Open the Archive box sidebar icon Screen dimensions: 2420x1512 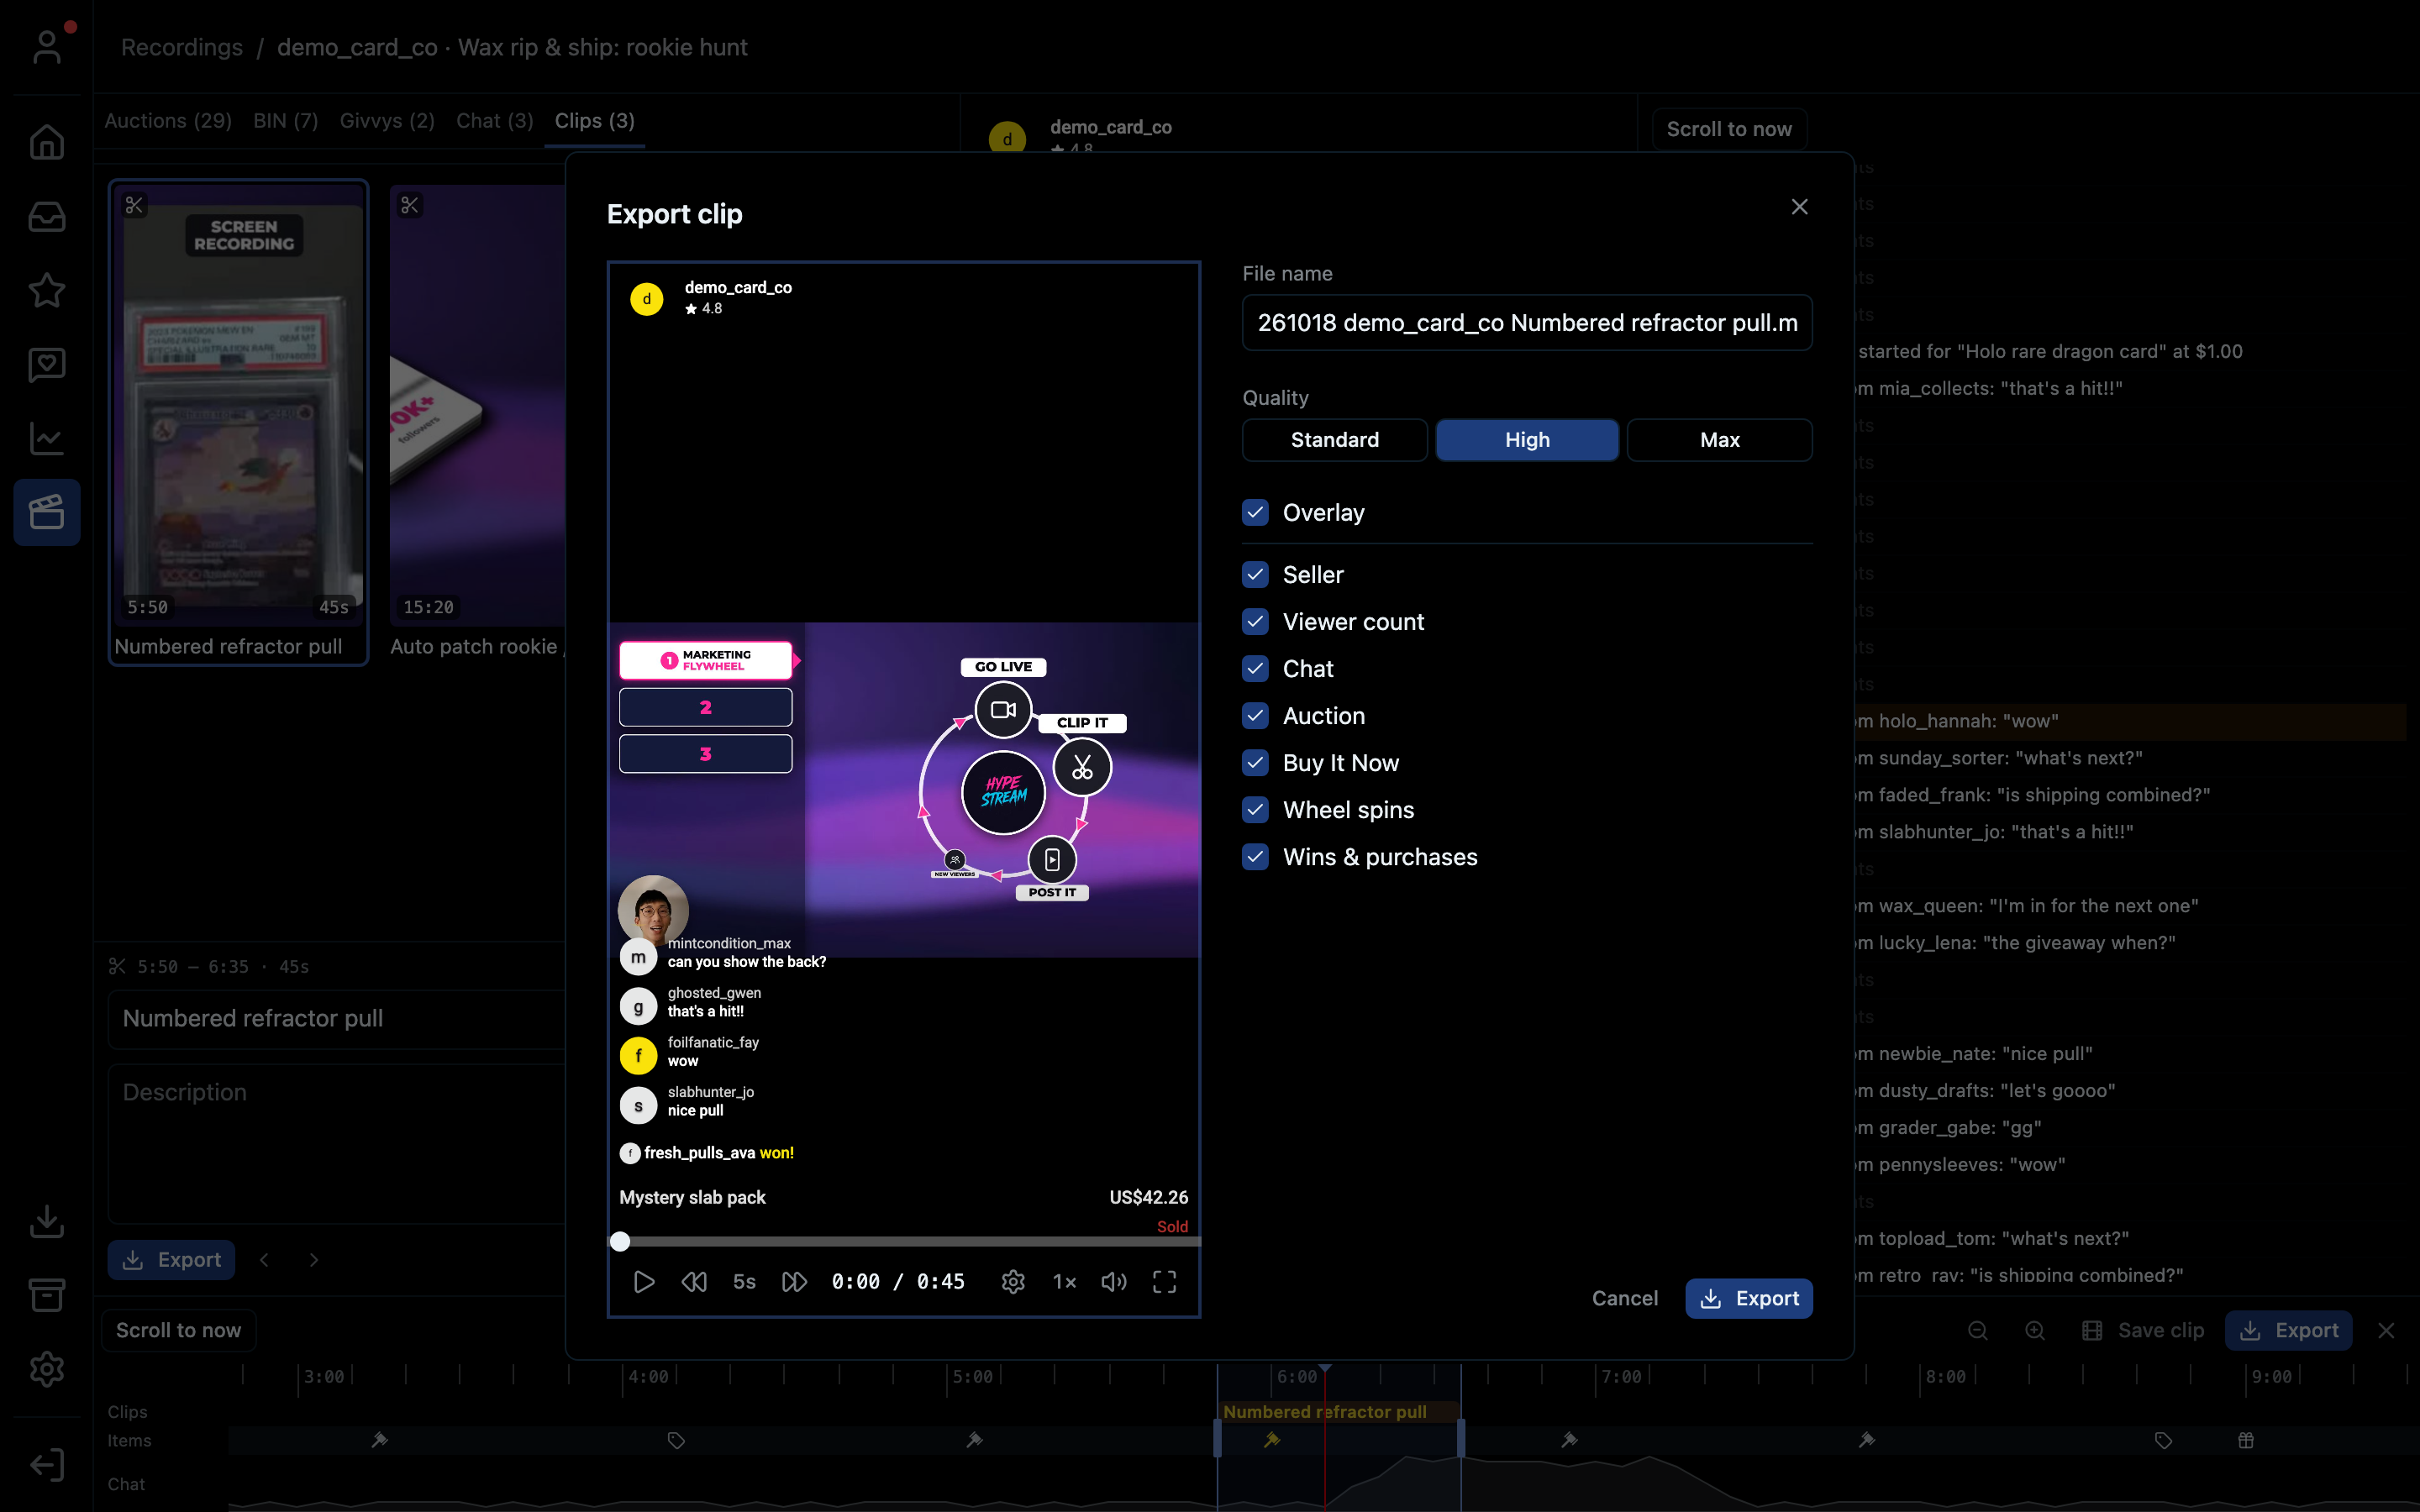[x=47, y=1295]
